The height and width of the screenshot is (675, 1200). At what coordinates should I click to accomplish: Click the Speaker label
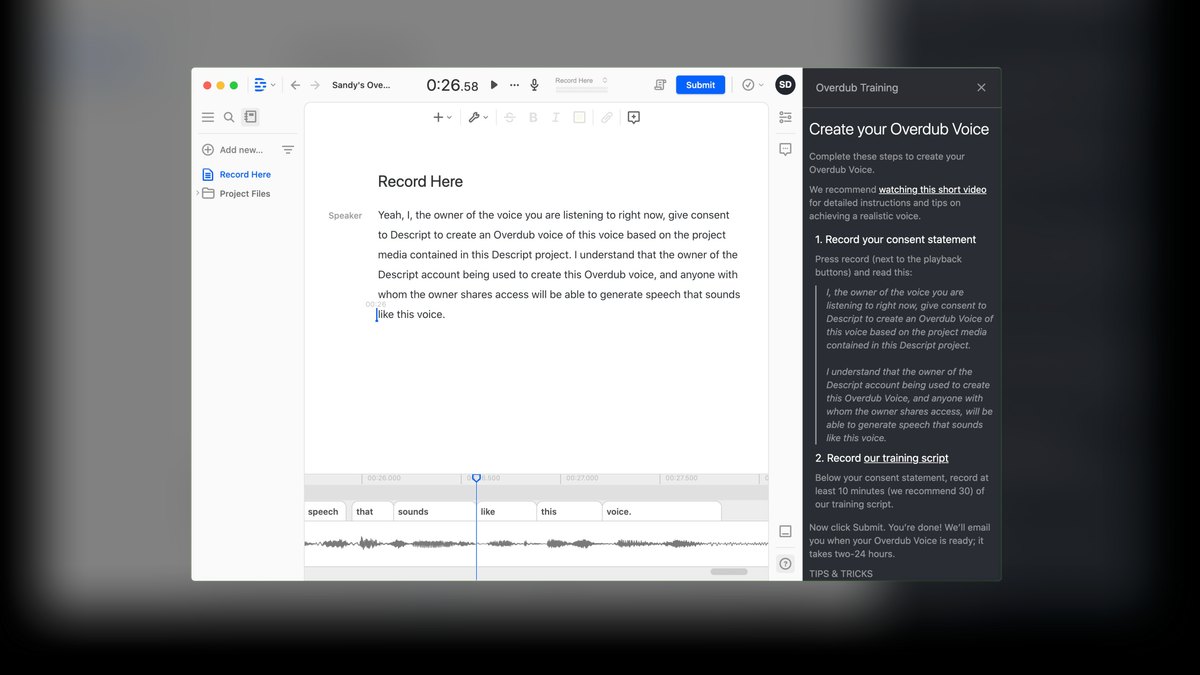pyautogui.click(x=345, y=216)
